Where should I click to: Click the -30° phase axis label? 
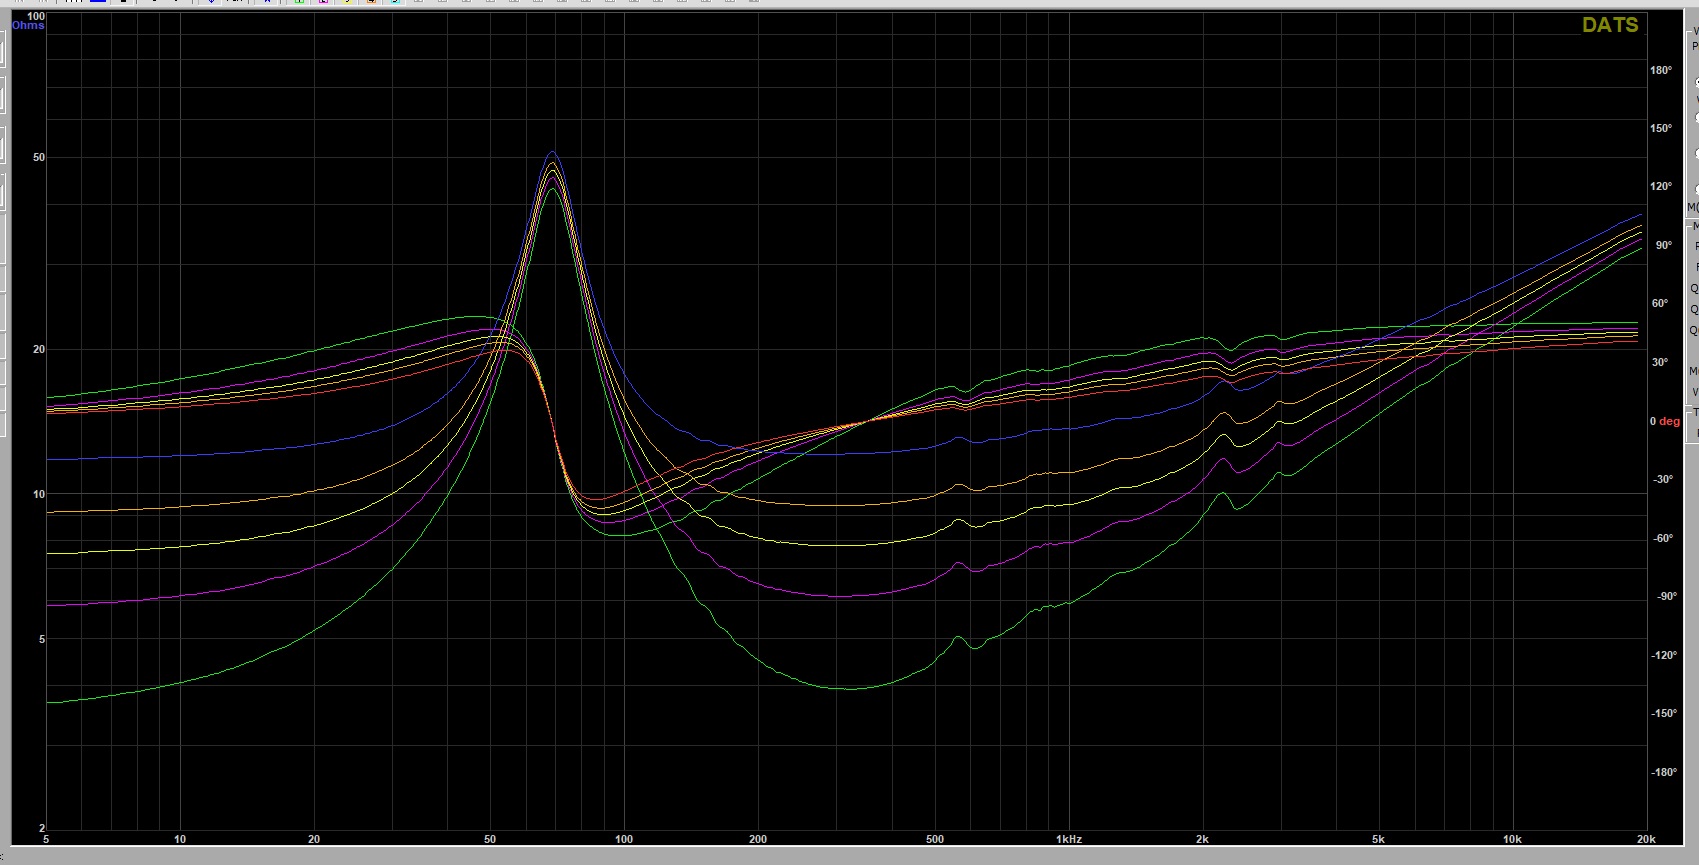pos(1662,480)
